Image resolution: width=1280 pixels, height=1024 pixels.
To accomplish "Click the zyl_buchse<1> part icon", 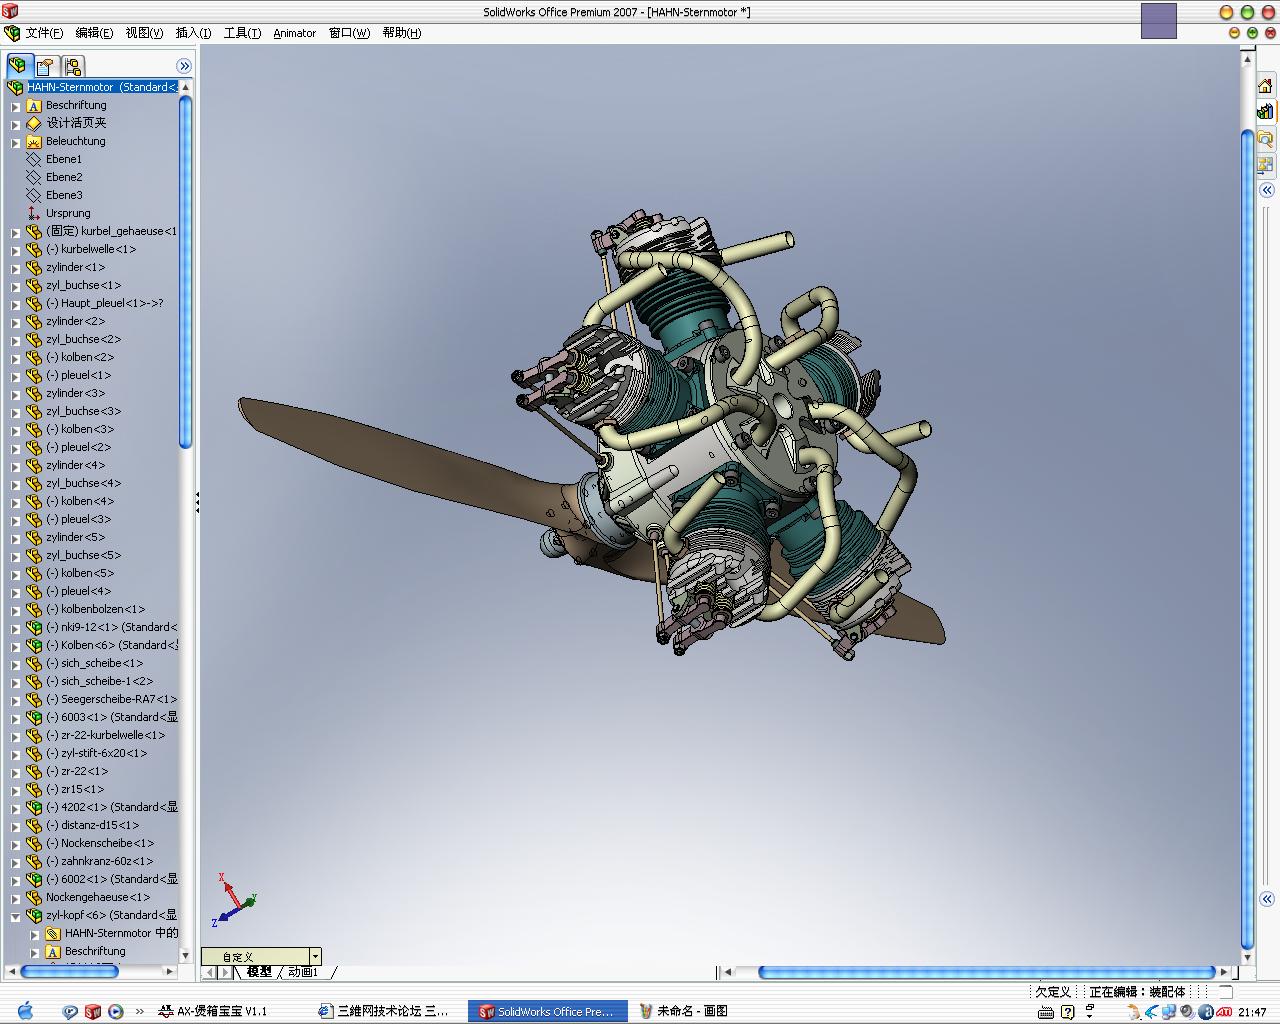I will pyautogui.click(x=34, y=285).
